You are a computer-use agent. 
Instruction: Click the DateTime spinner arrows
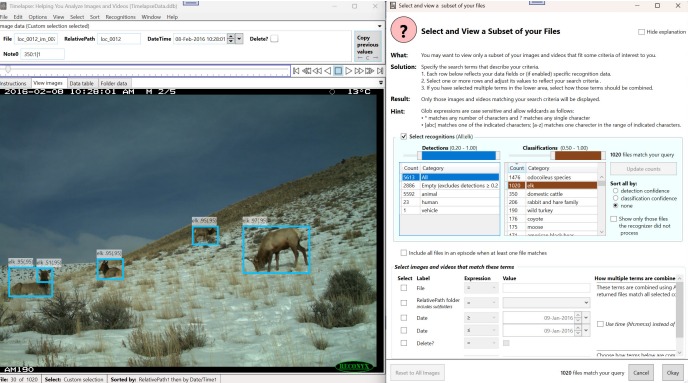pyautogui.click(x=231, y=39)
